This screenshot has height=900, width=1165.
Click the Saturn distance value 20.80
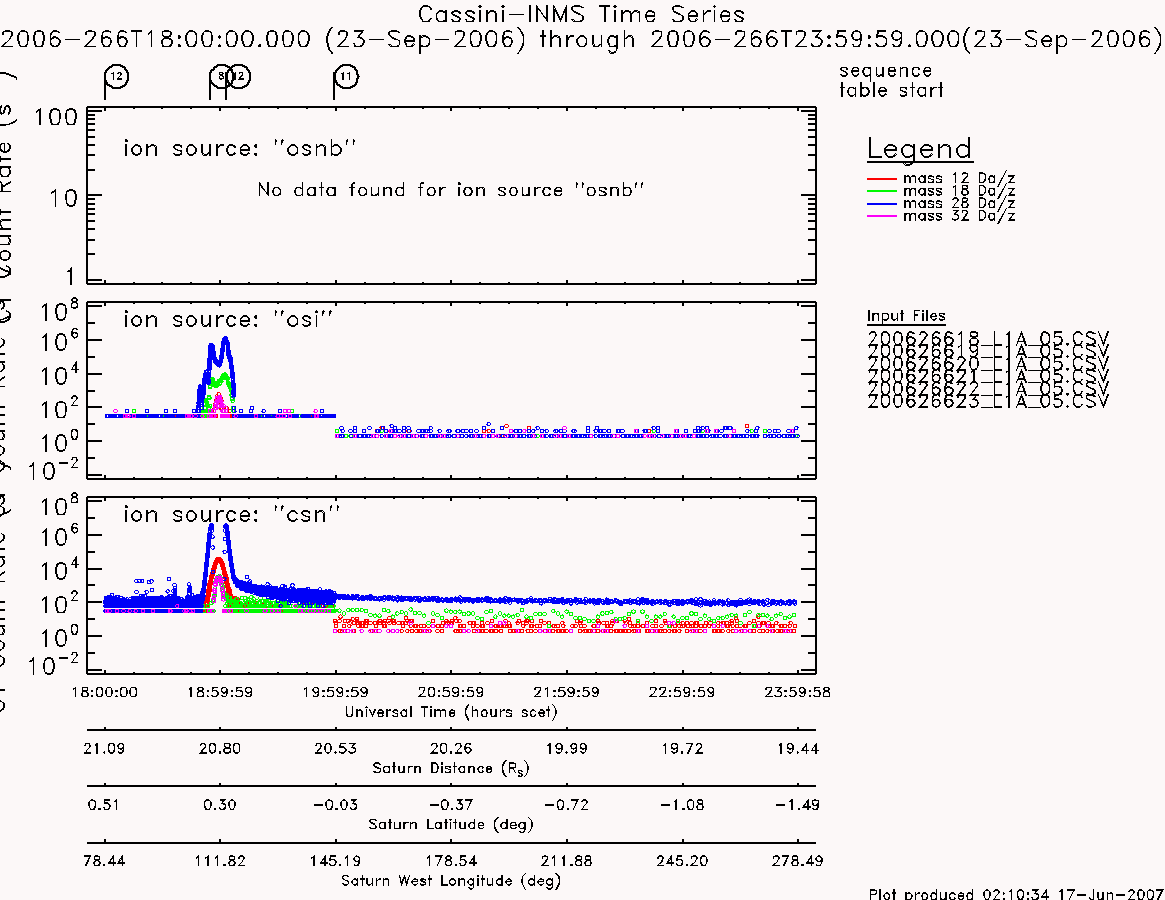[x=219, y=748]
